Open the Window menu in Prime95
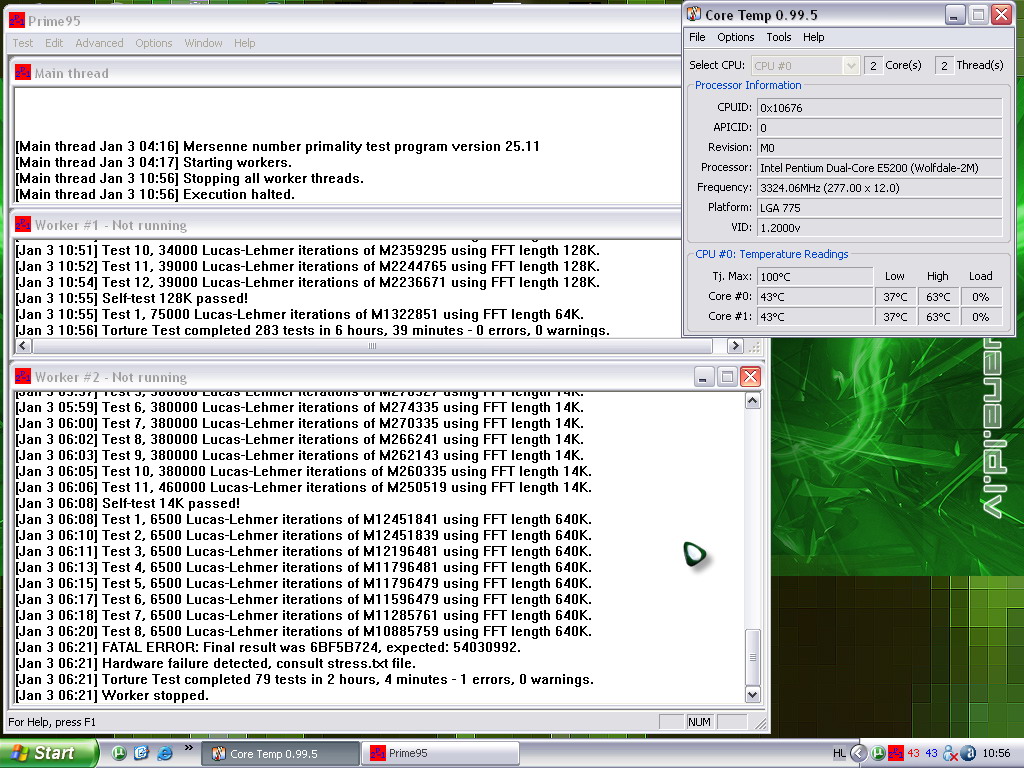Viewport: 1024px width, 768px height. tap(203, 43)
